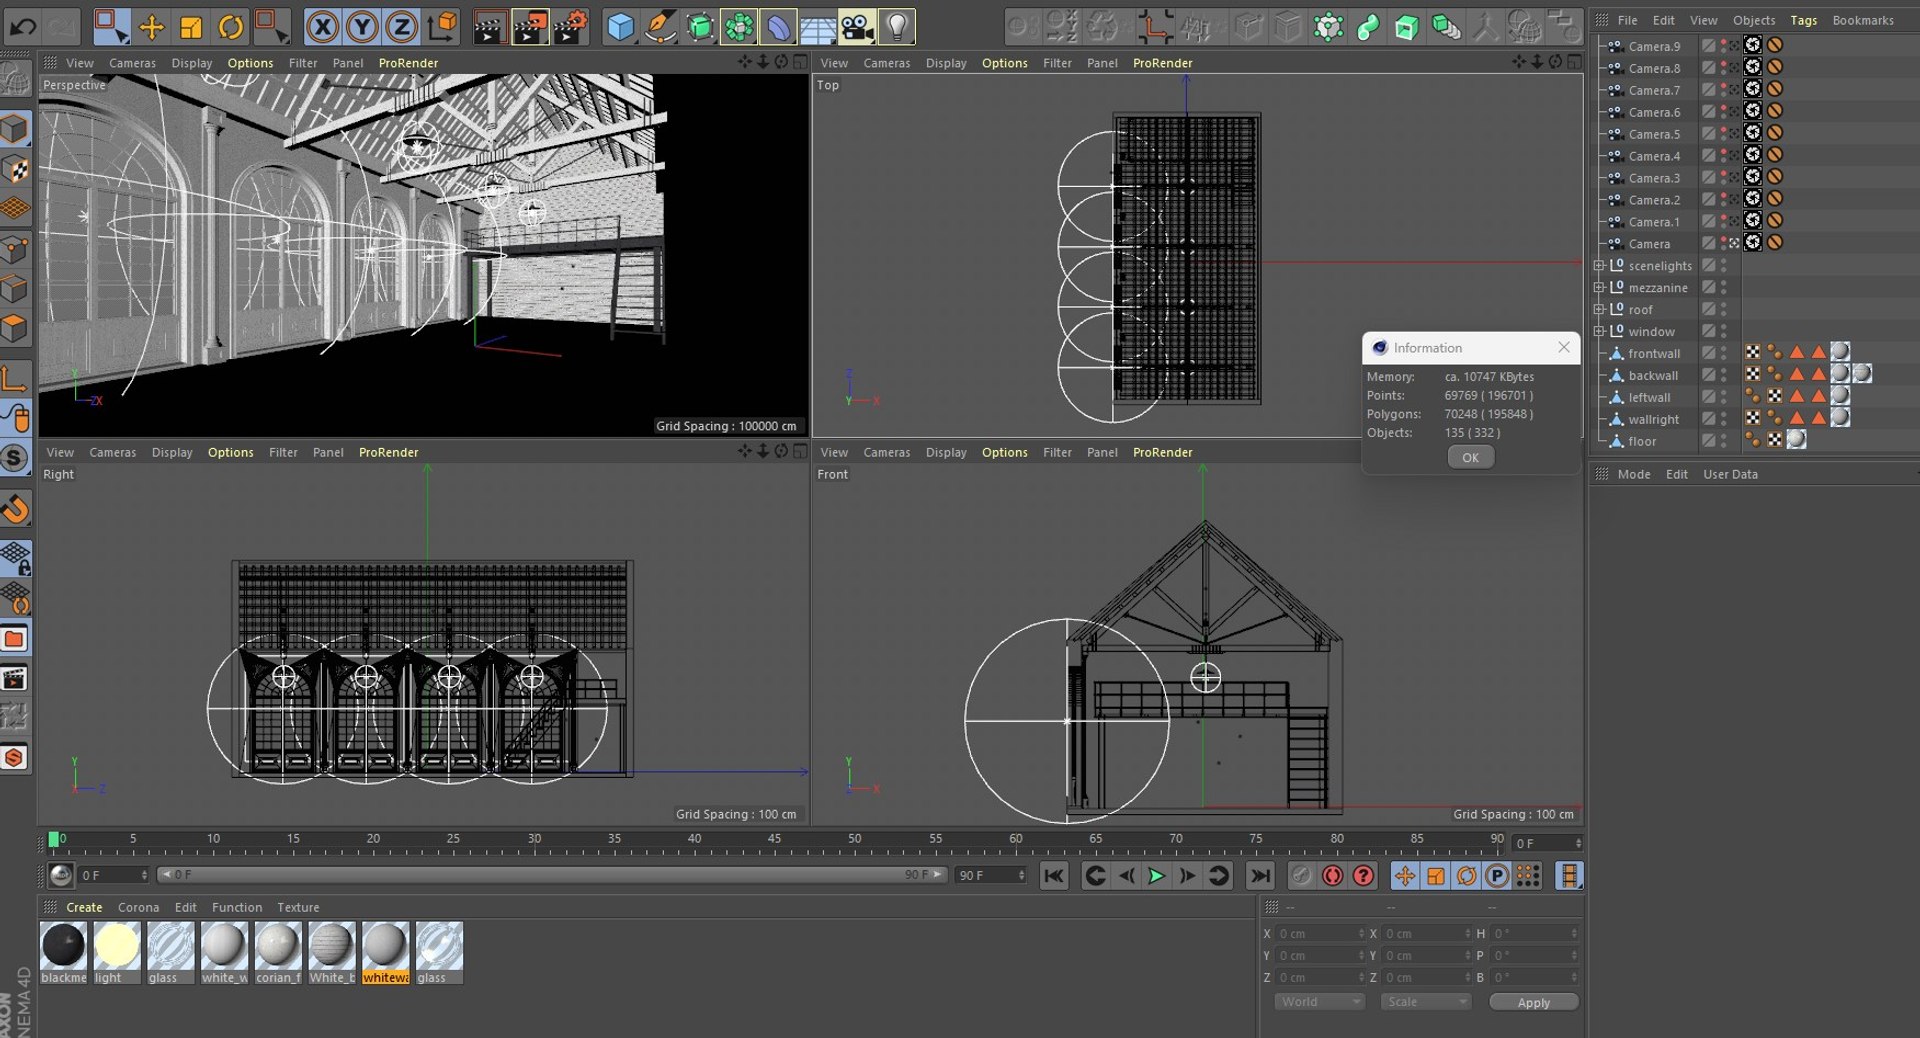Toggle the X-axis lock button
This screenshot has width=1920, height=1038.
point(322,27)
